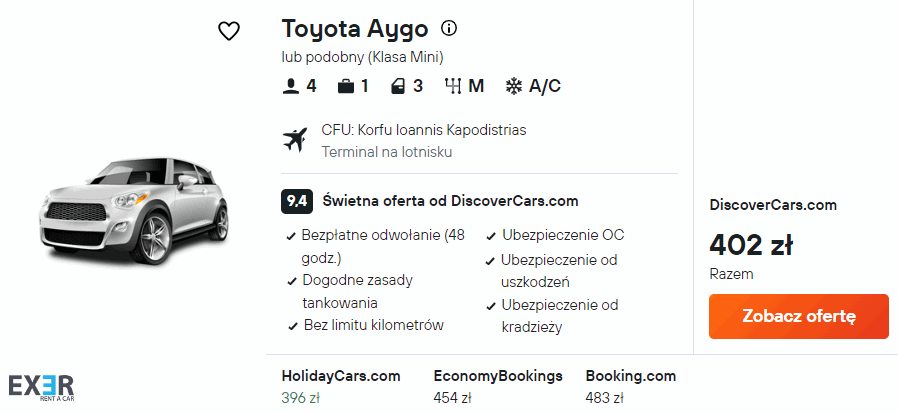The height and width of the screenshot is (413, 898).
Task: Open the HolidayCars.com 396 zł offer
Action: (341, 386)
